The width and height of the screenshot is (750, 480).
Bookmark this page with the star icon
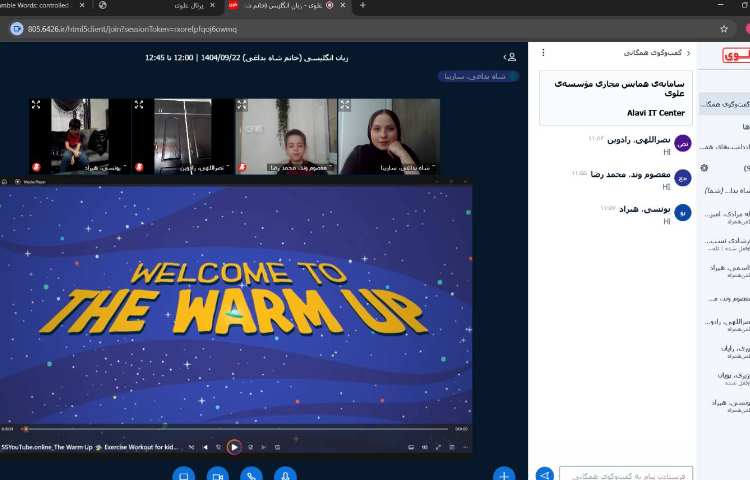(x=723, y=28)
